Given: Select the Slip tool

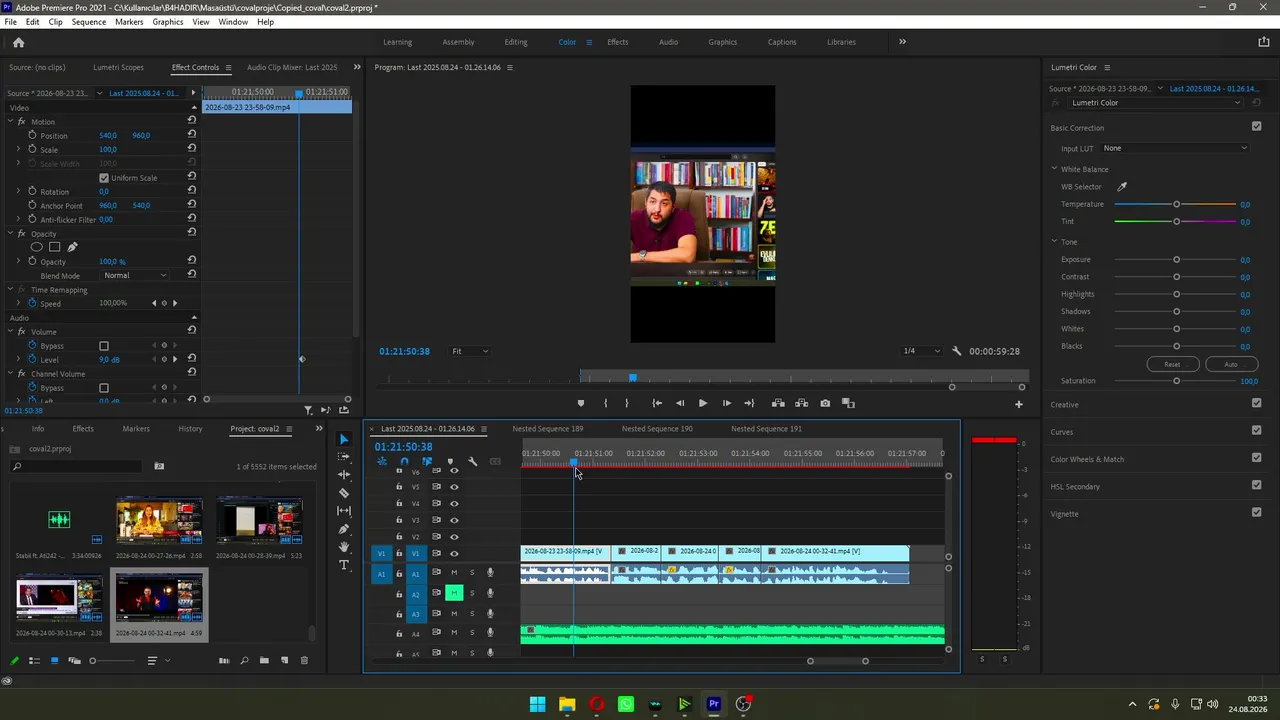Looking at the screenshot, I should (344, 511).
